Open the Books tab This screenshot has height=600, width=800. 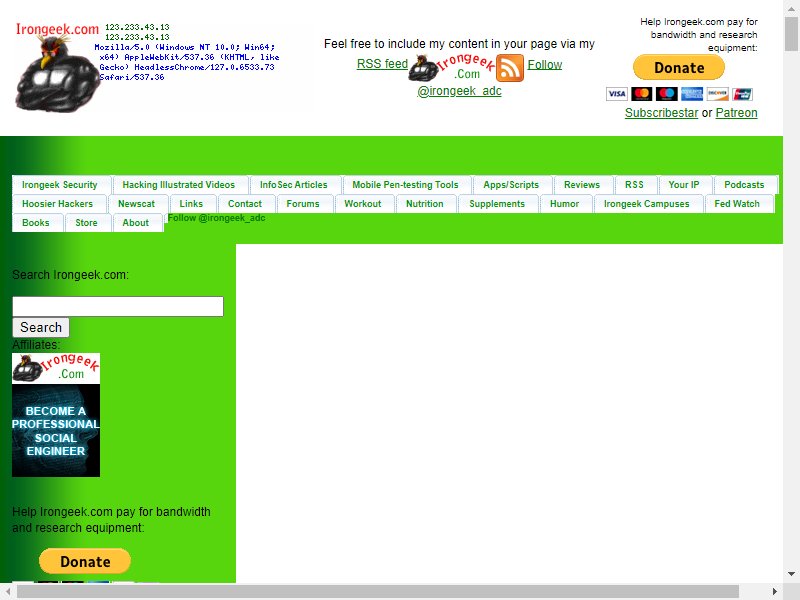pos(36,222)
